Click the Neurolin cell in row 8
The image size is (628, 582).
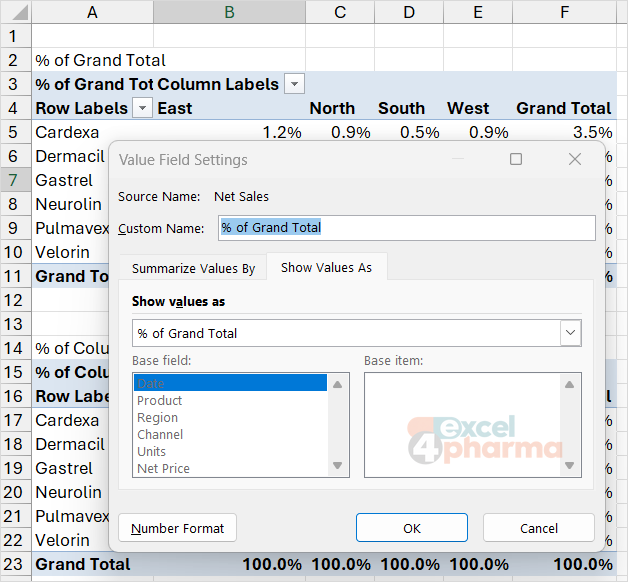coord(70,204)
